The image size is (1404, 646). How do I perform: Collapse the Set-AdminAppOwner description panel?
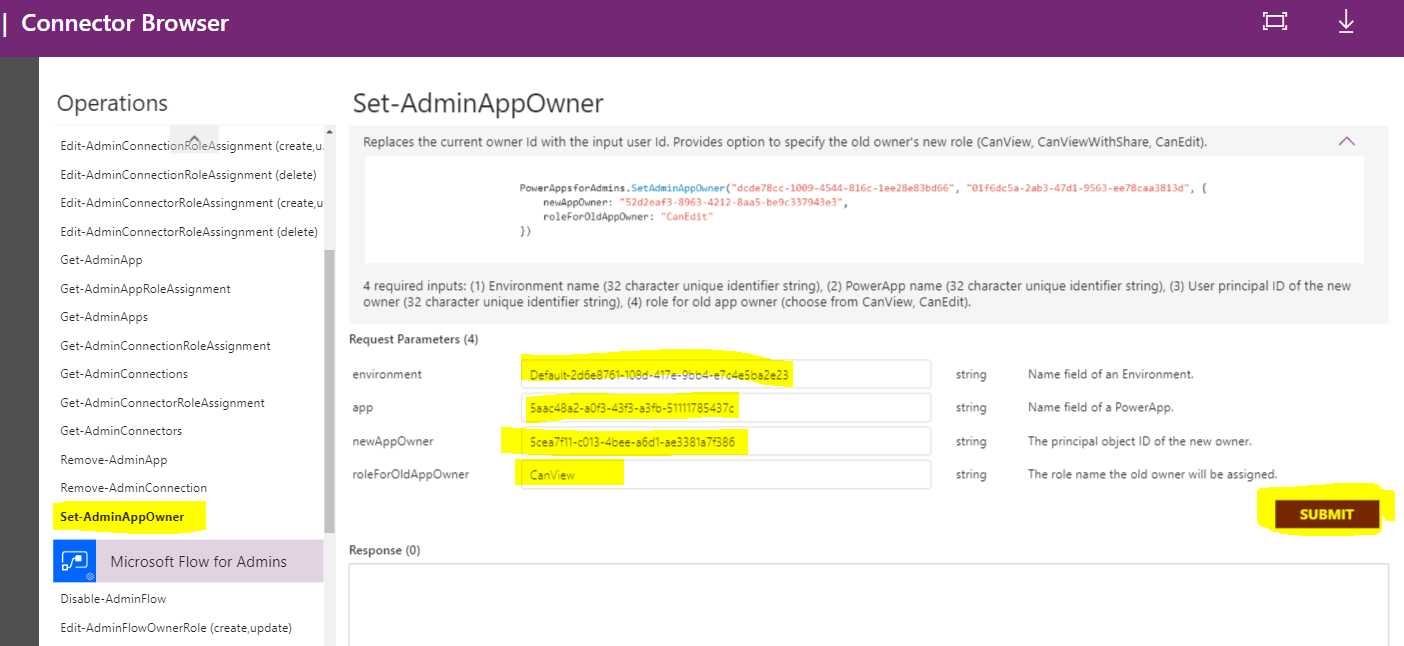[x=1347, y=142]
